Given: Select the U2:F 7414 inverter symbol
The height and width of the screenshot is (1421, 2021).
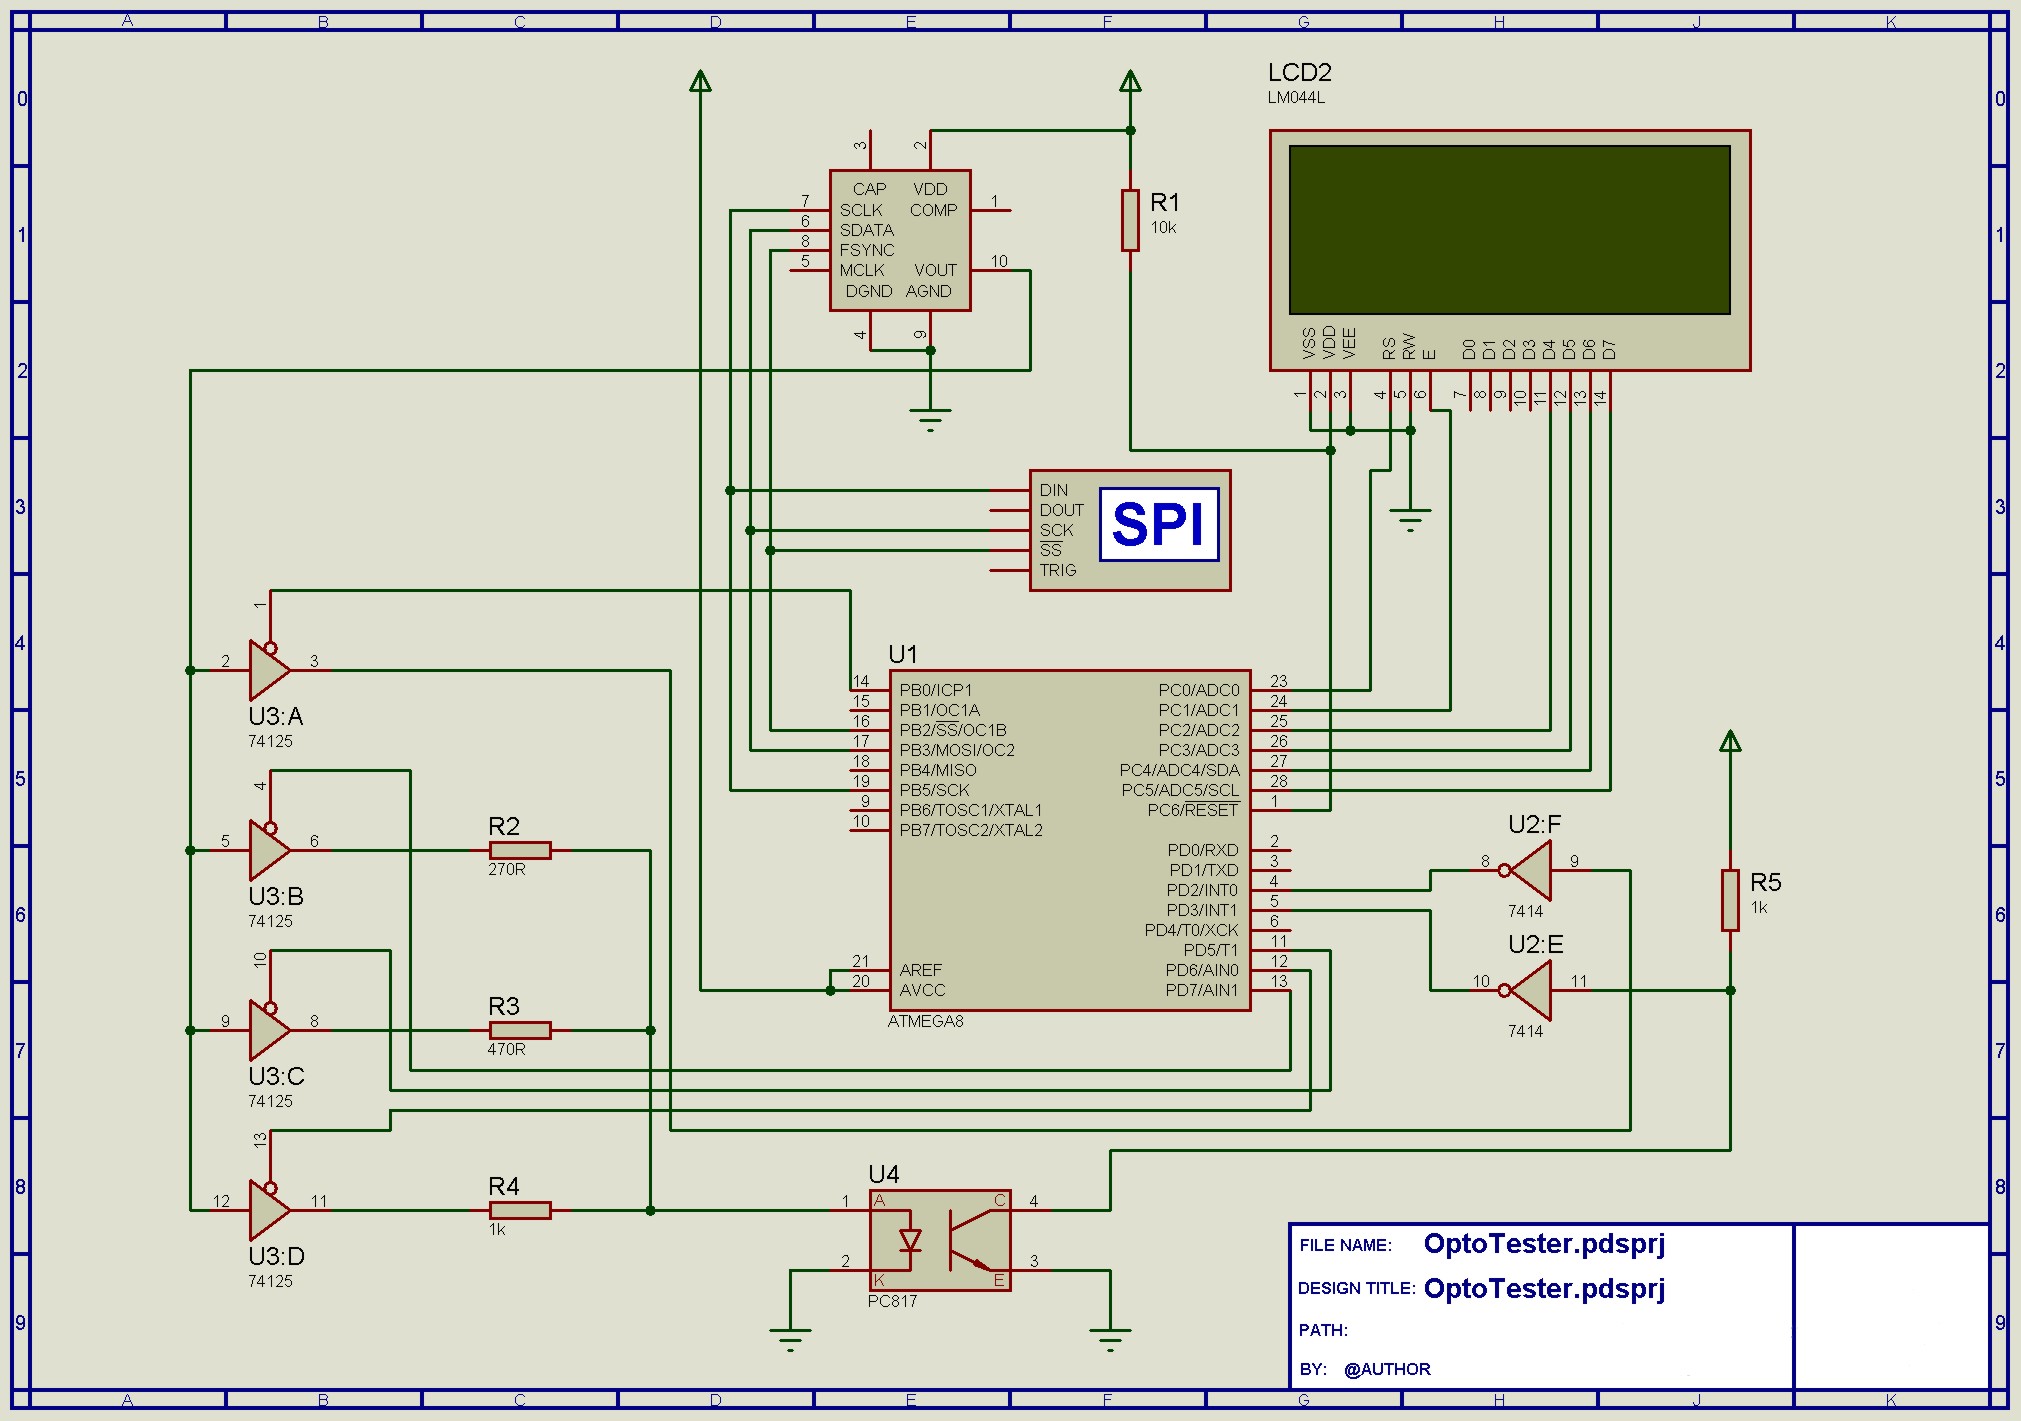Looking at the screenshot, I should click(x=1528, y=870).
